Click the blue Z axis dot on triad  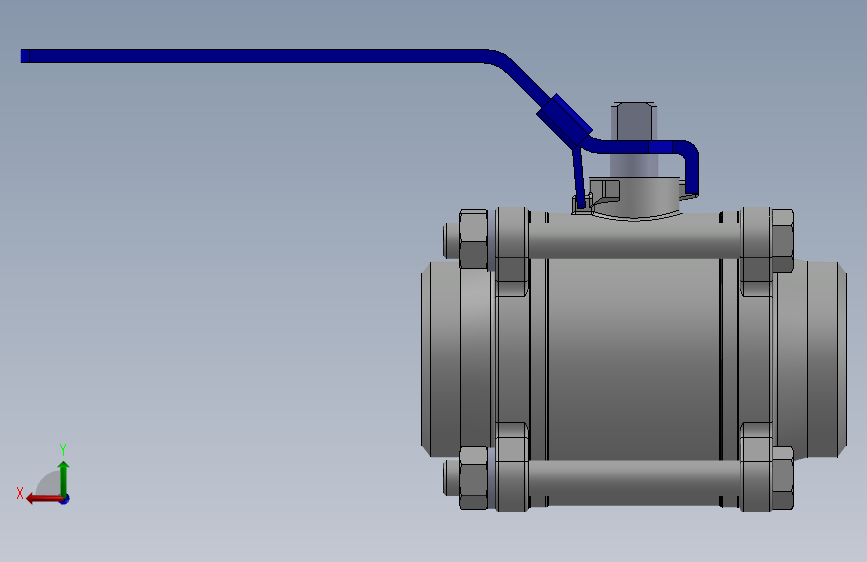65,499
